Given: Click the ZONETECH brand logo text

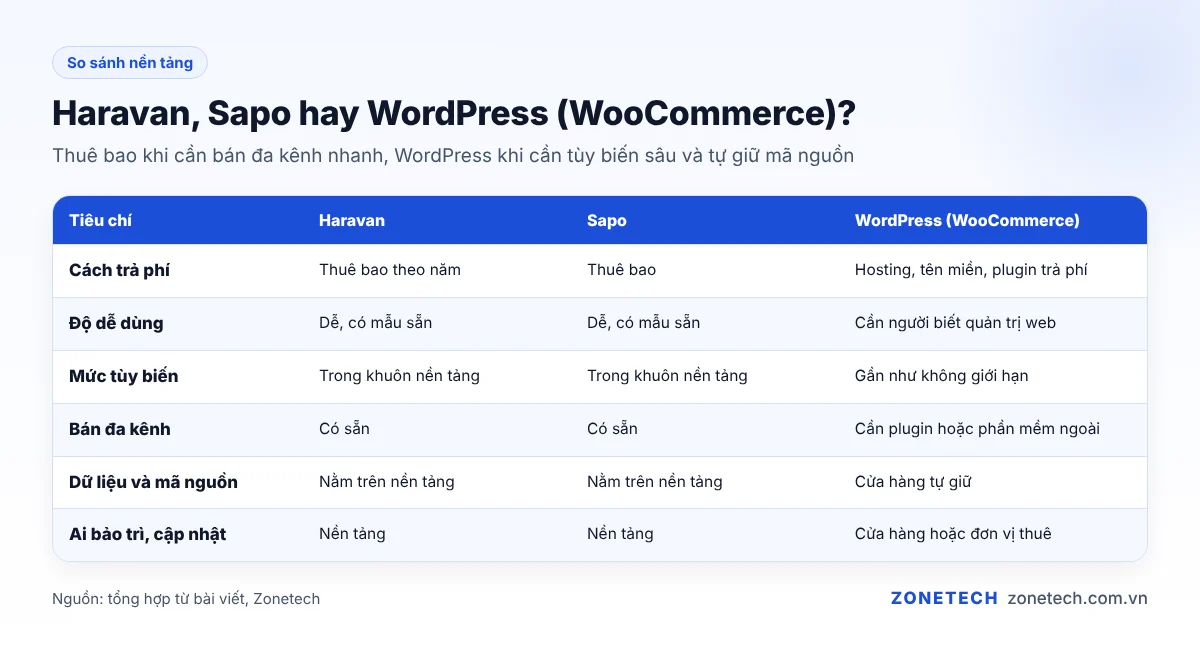Looking at the screenshot, I should [x=944, y=598].
